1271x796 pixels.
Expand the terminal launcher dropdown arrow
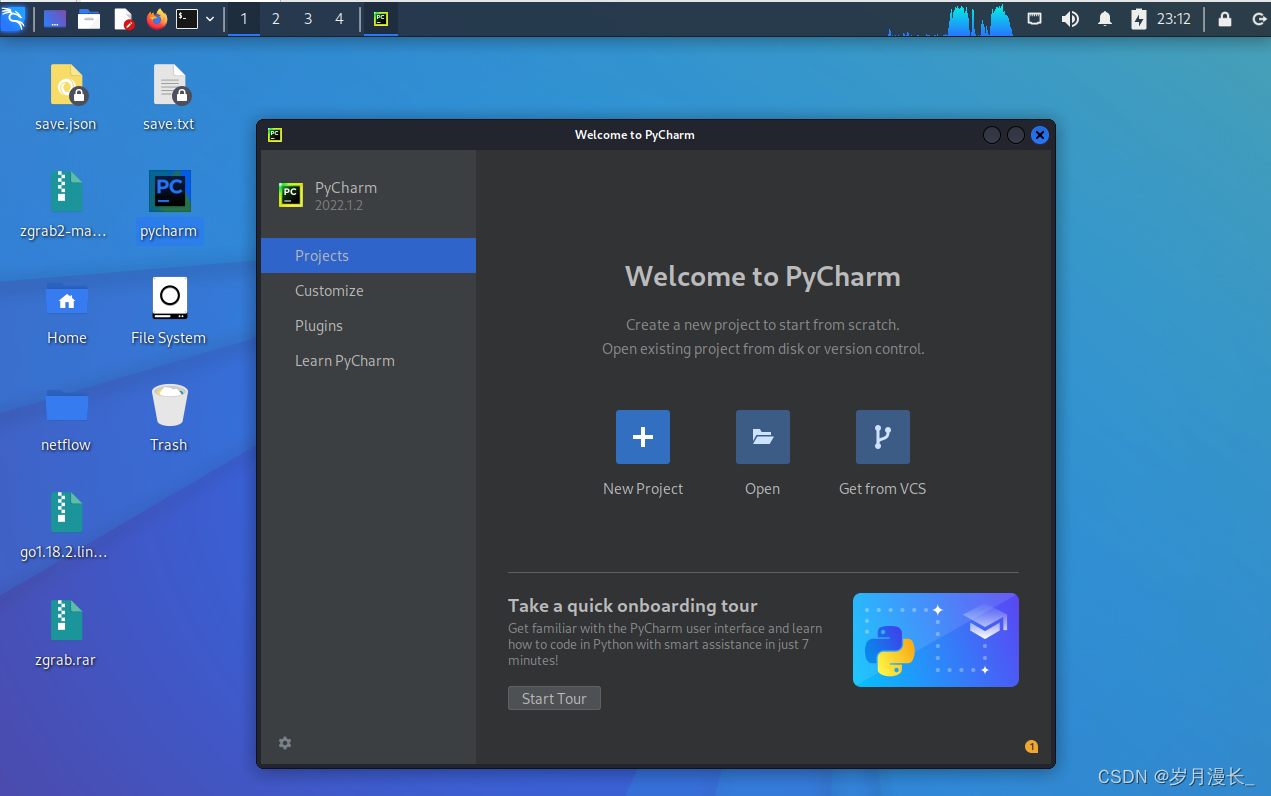210,18
